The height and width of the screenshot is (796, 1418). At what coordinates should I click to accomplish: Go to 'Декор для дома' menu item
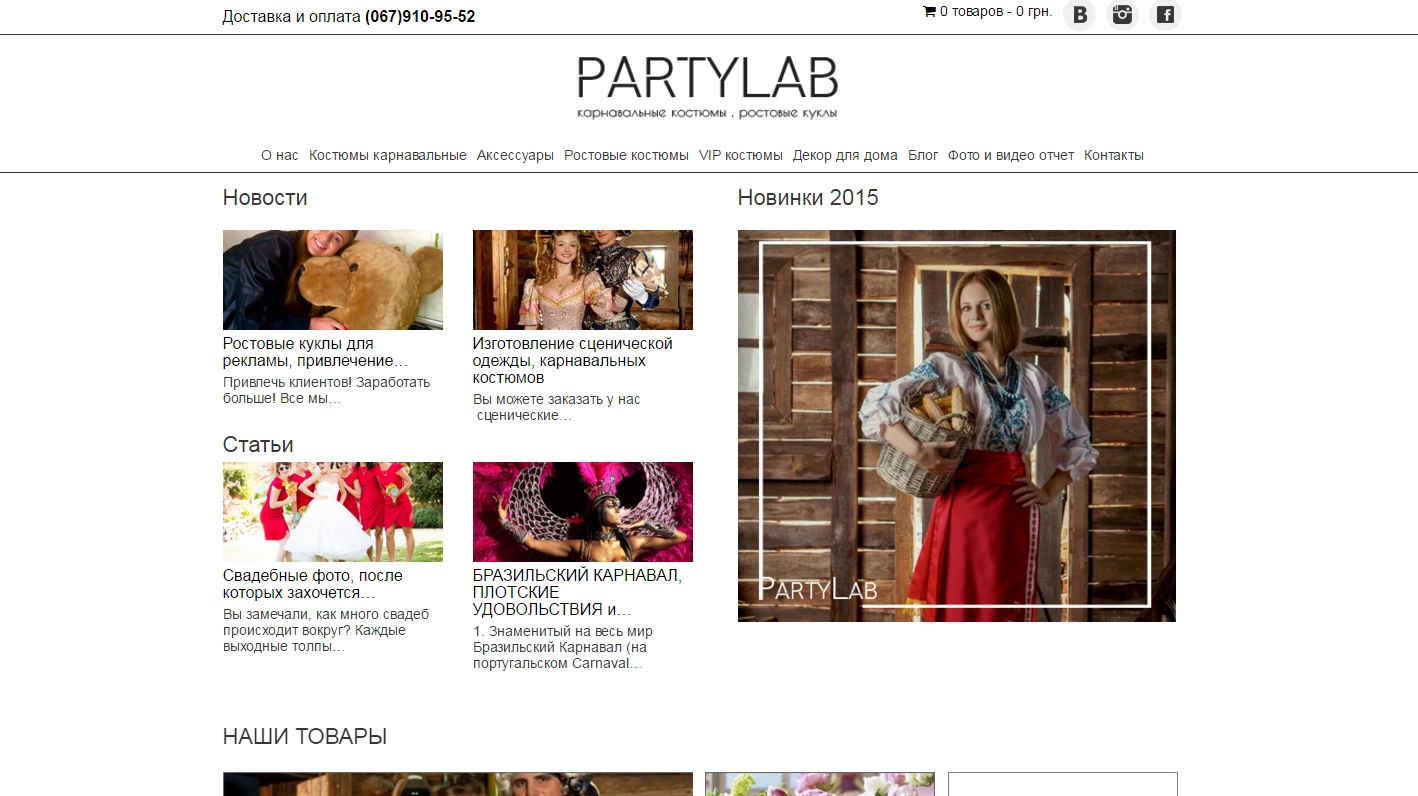845,155
